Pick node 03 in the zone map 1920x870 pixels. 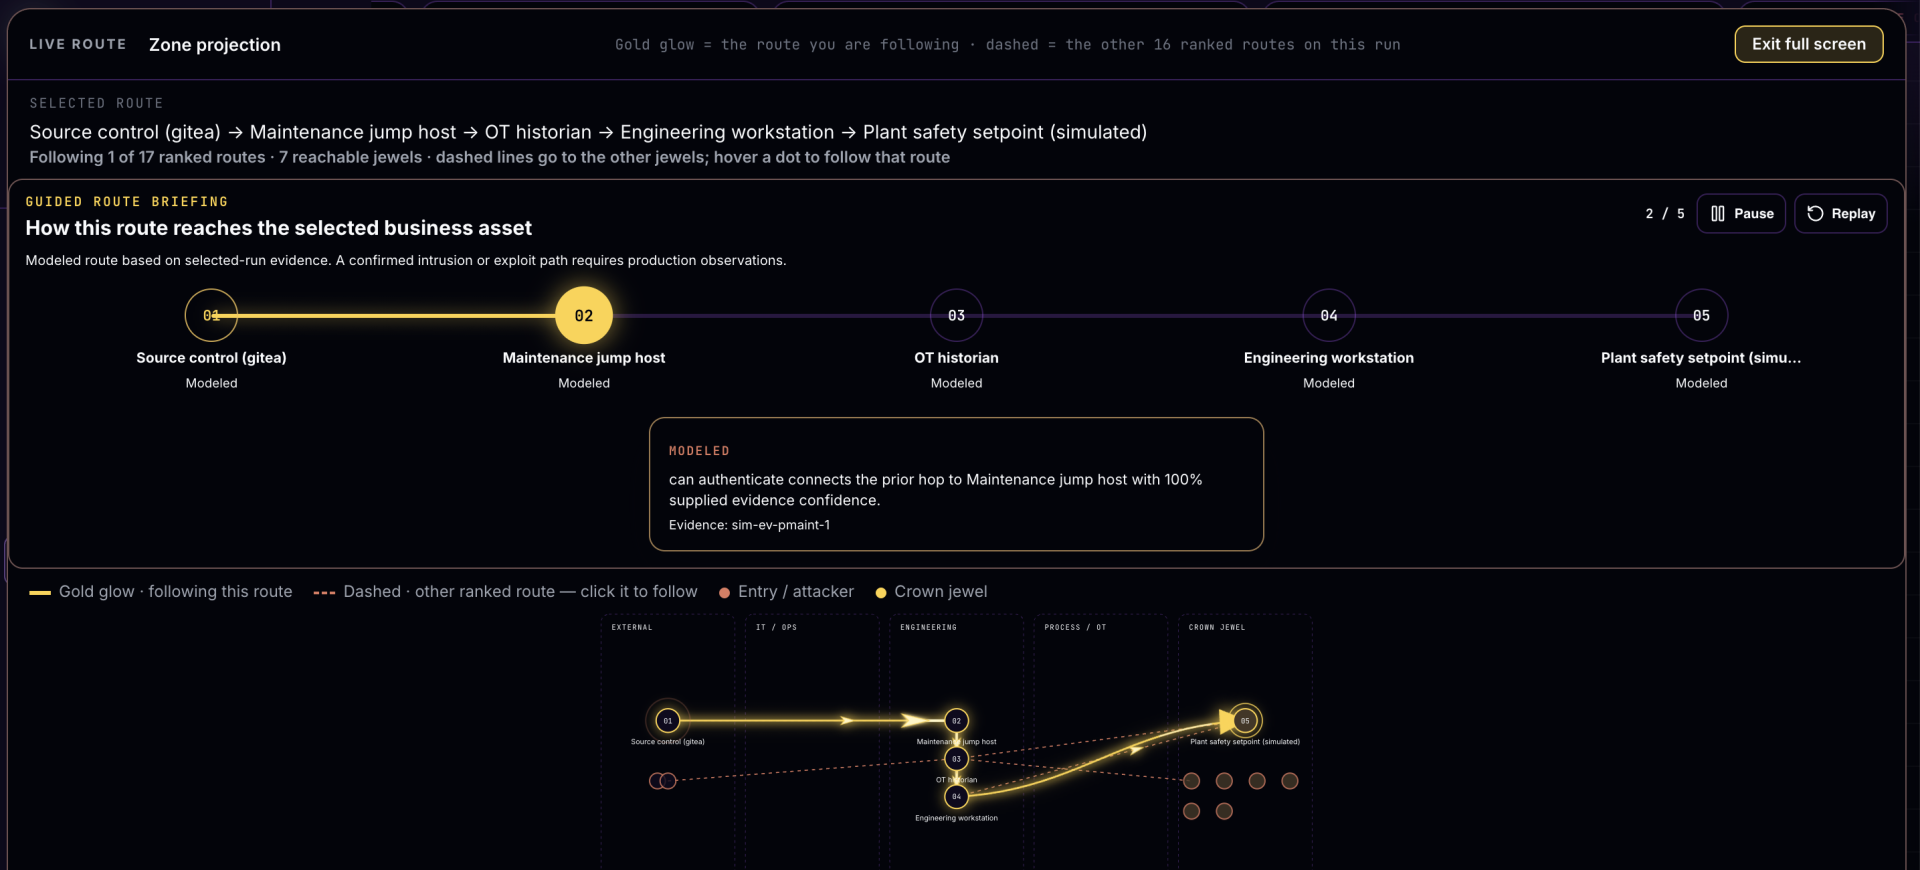[956, 759]
